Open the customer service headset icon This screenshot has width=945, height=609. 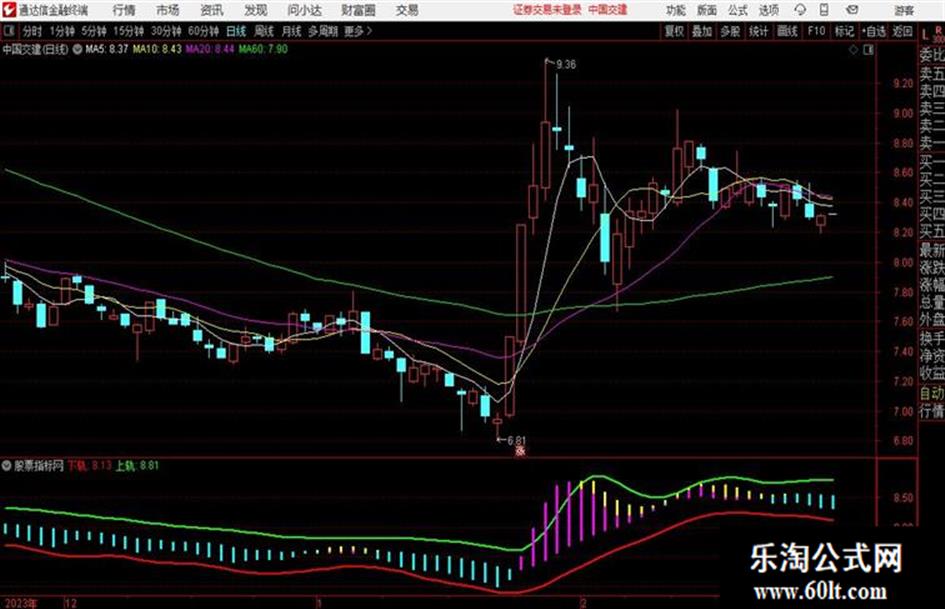(x=800, y=10)
